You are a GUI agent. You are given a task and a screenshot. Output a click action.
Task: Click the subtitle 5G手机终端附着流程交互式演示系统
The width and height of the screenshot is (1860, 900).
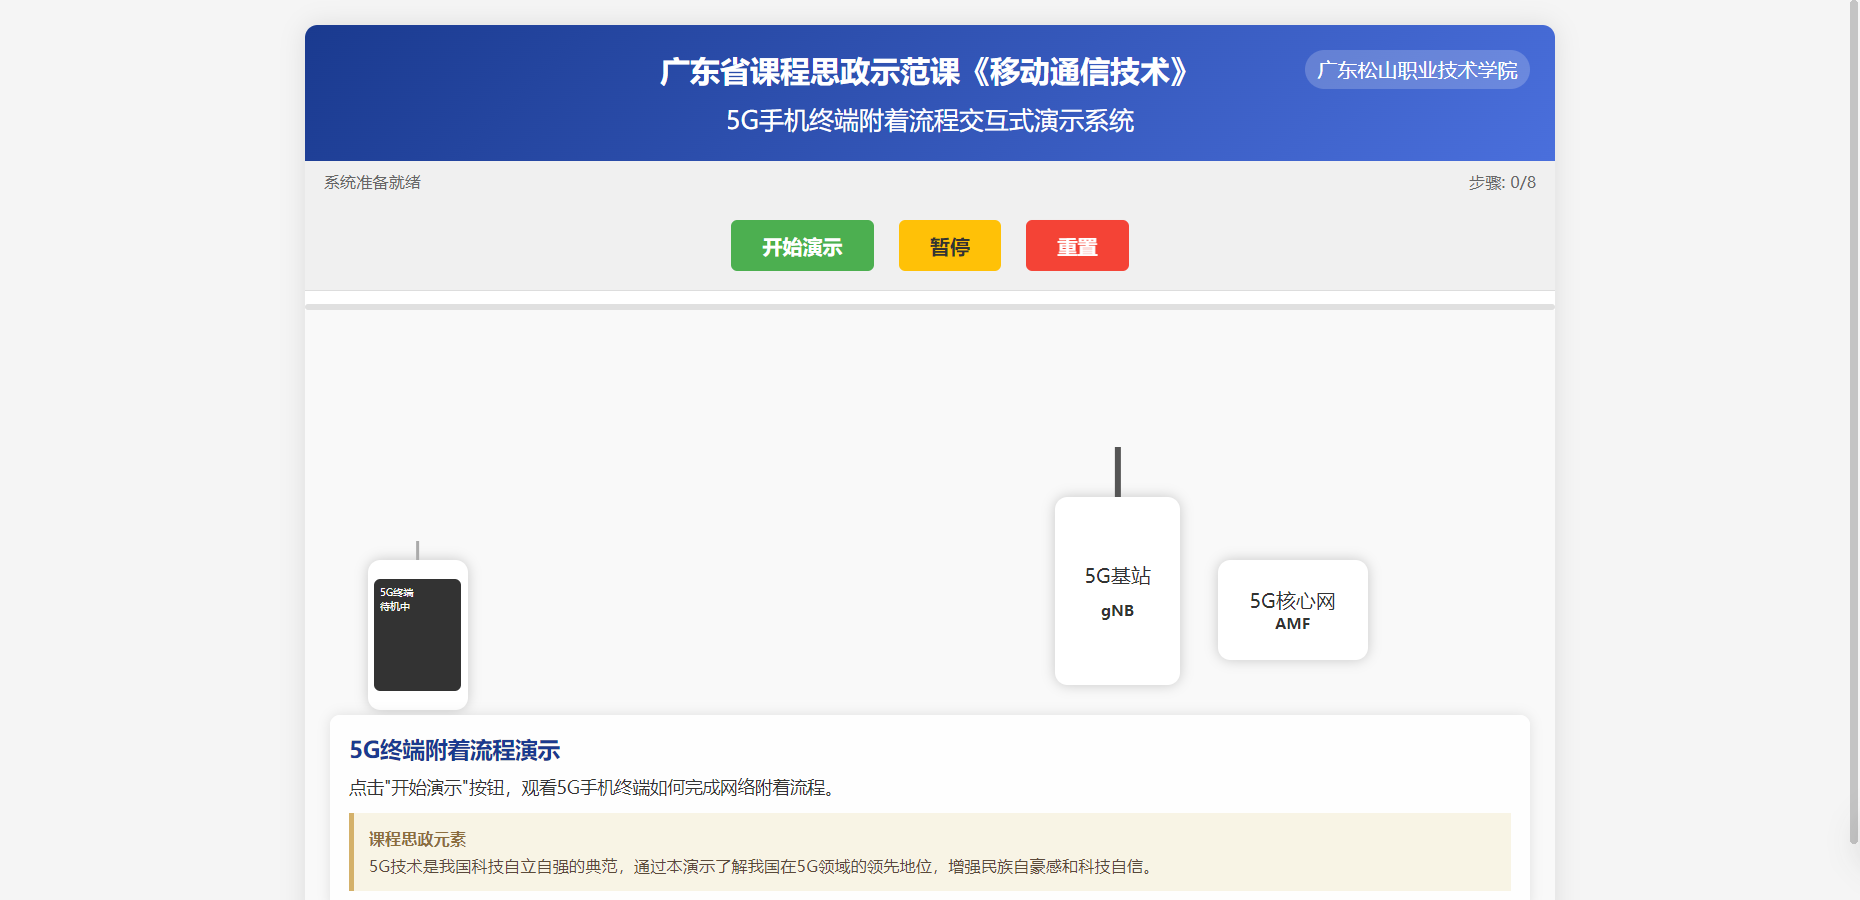[x=929, y=121]
